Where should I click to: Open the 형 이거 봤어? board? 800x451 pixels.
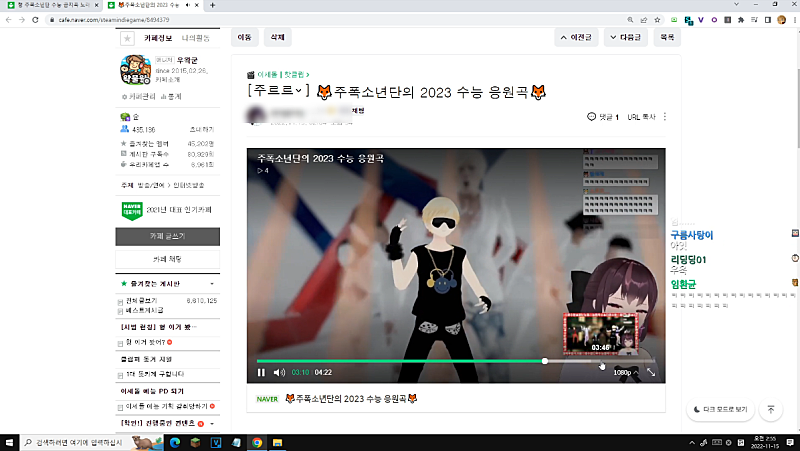(x=145, y=342)
